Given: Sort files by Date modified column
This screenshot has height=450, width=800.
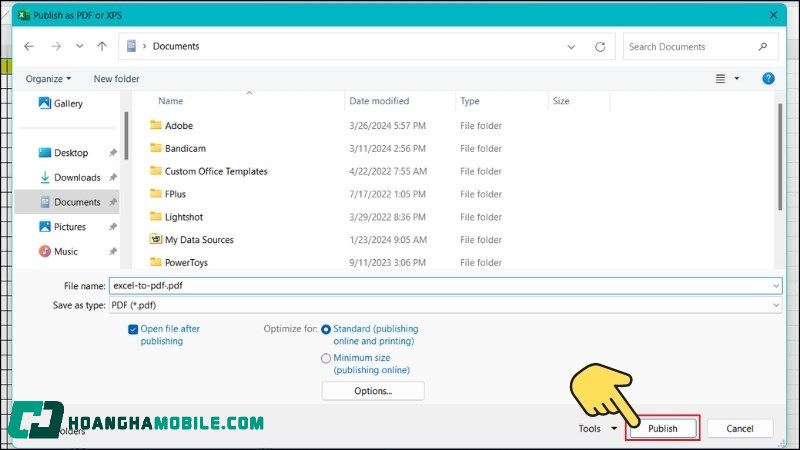Looking at the screenshot, I should (379, 101).
